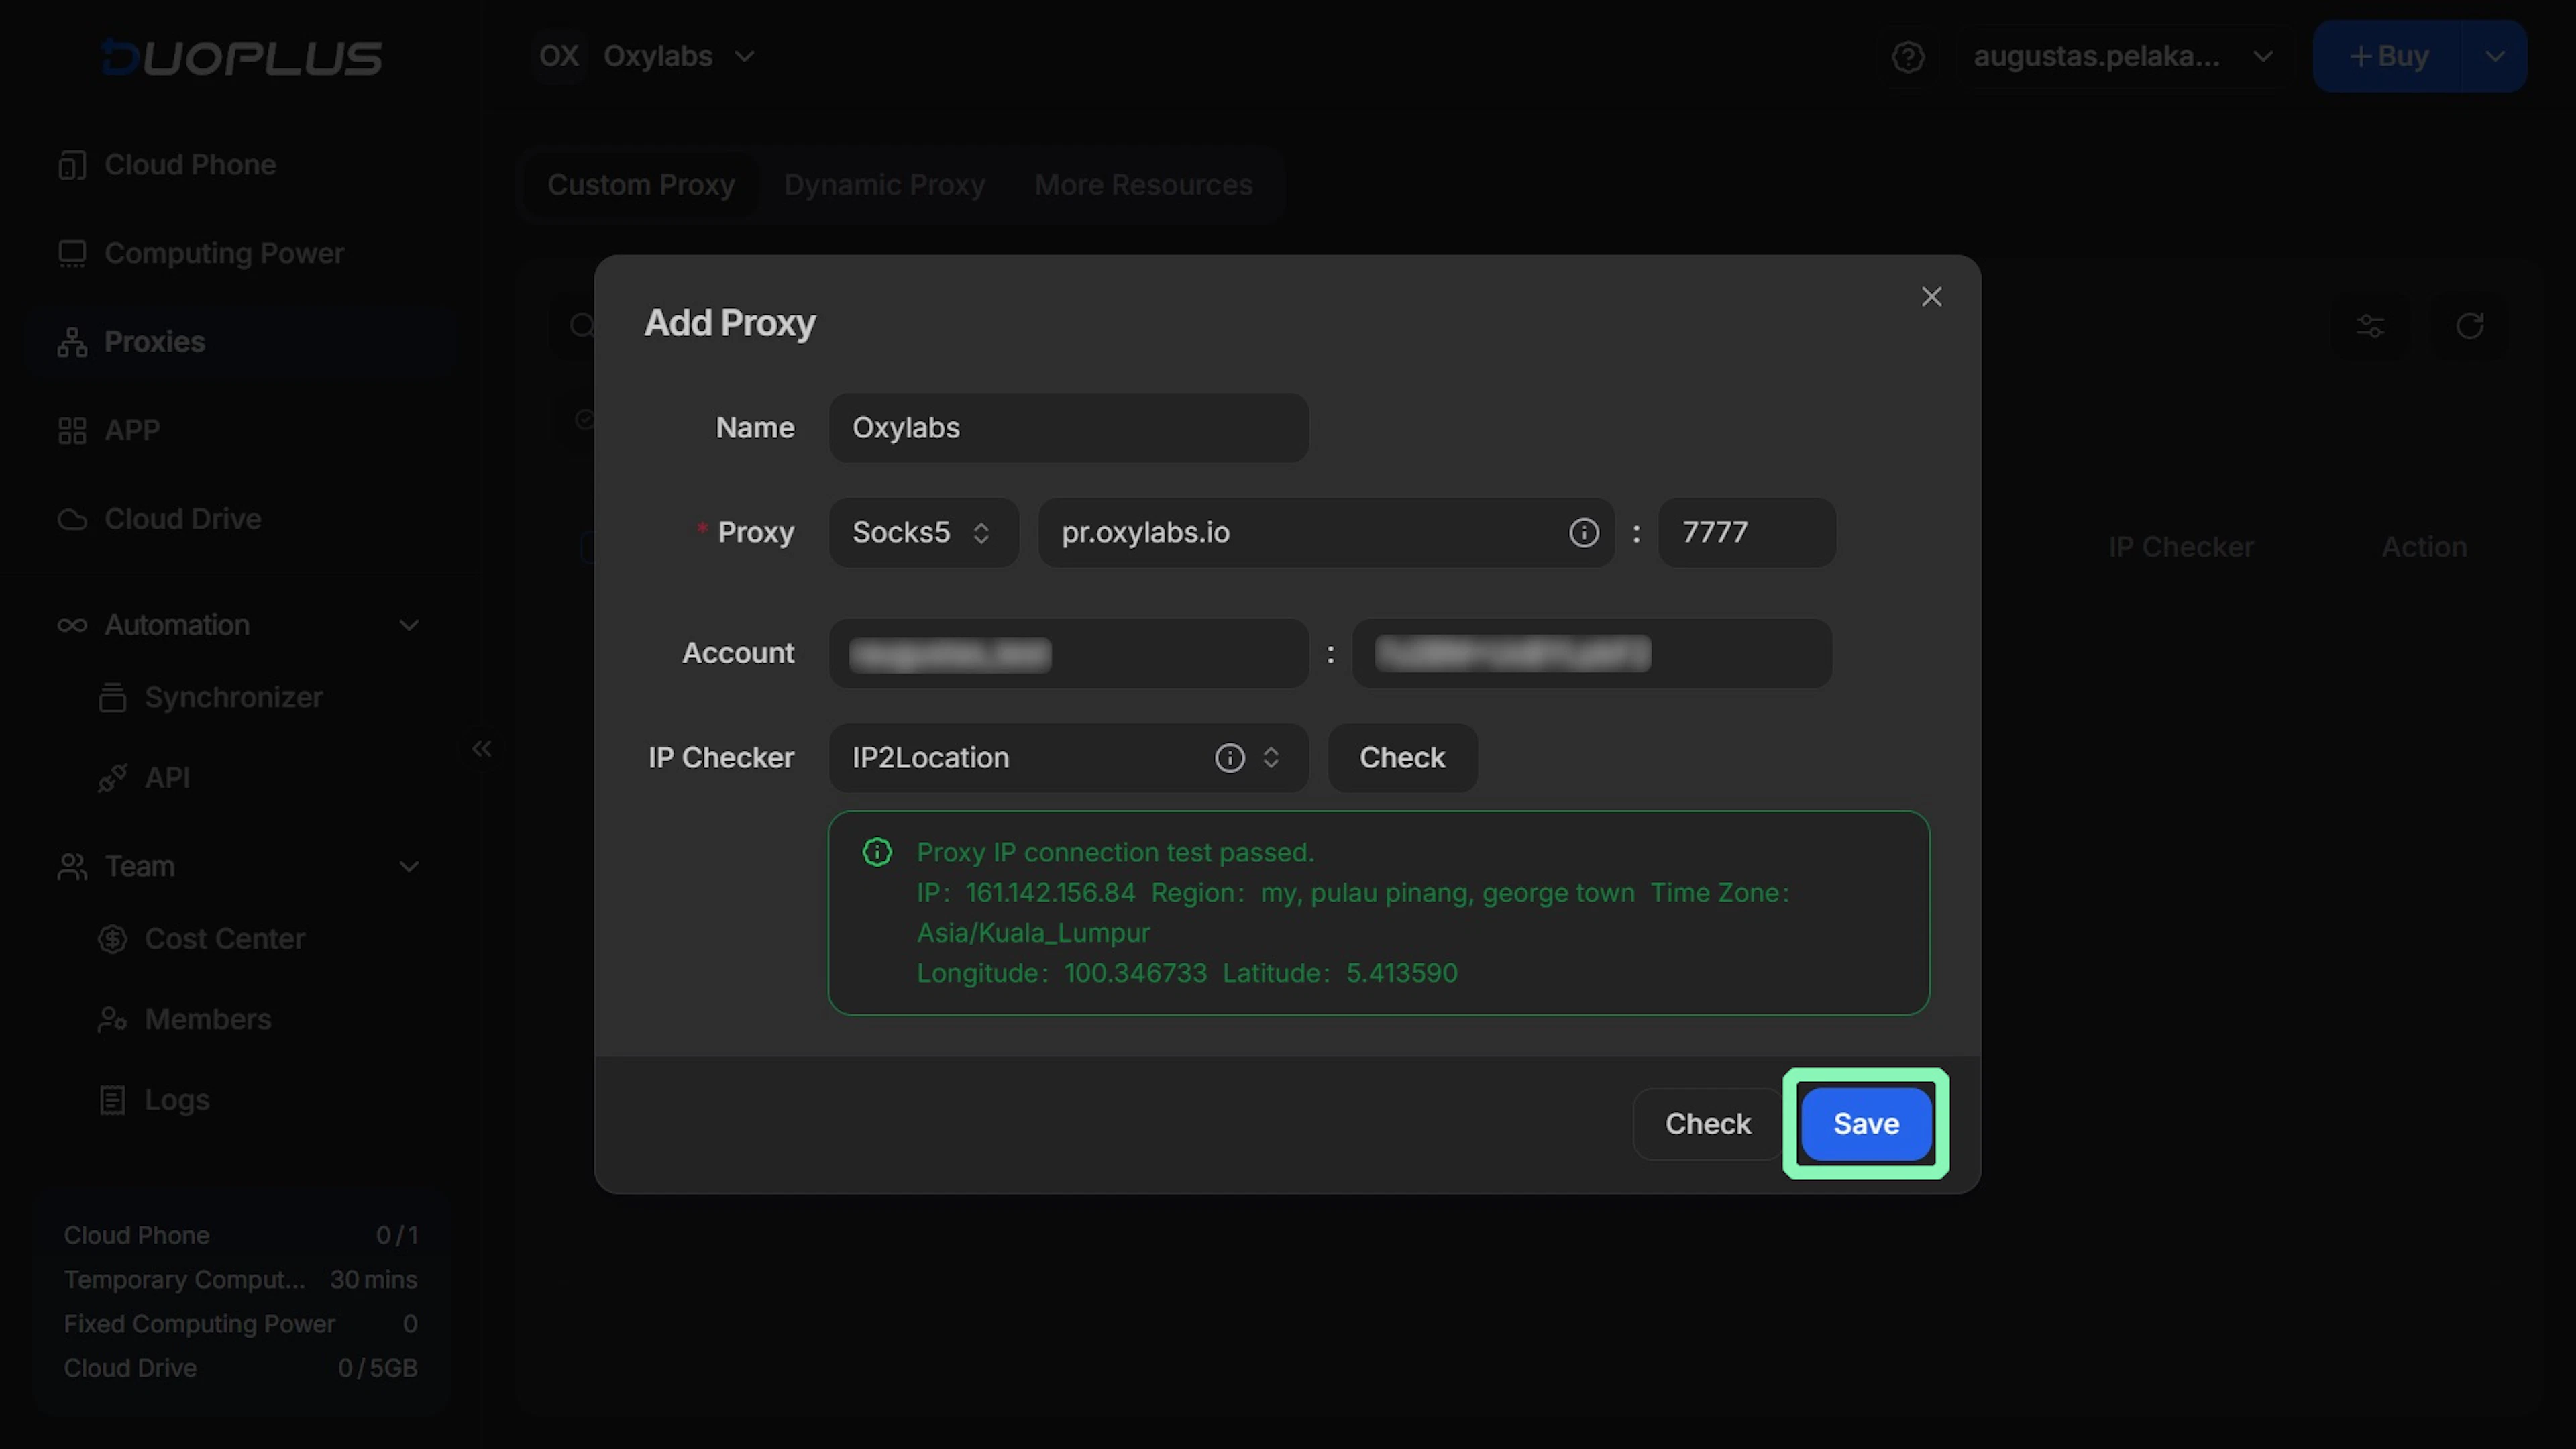Open Cost Center page
Image resolution: width=2576 pixels, height=1449 pixels.
pos(225,939)
